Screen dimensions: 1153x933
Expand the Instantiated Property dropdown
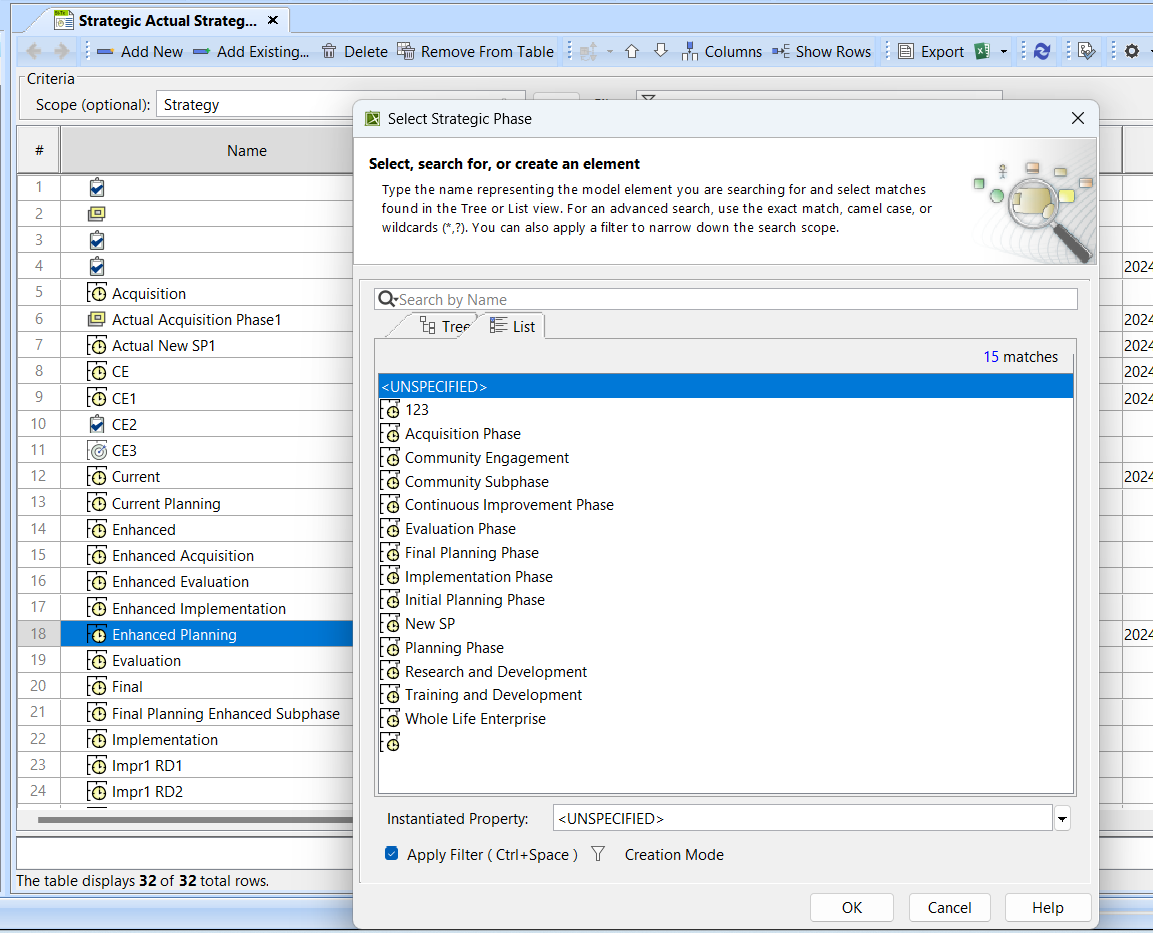click(x=1062, y=819)
